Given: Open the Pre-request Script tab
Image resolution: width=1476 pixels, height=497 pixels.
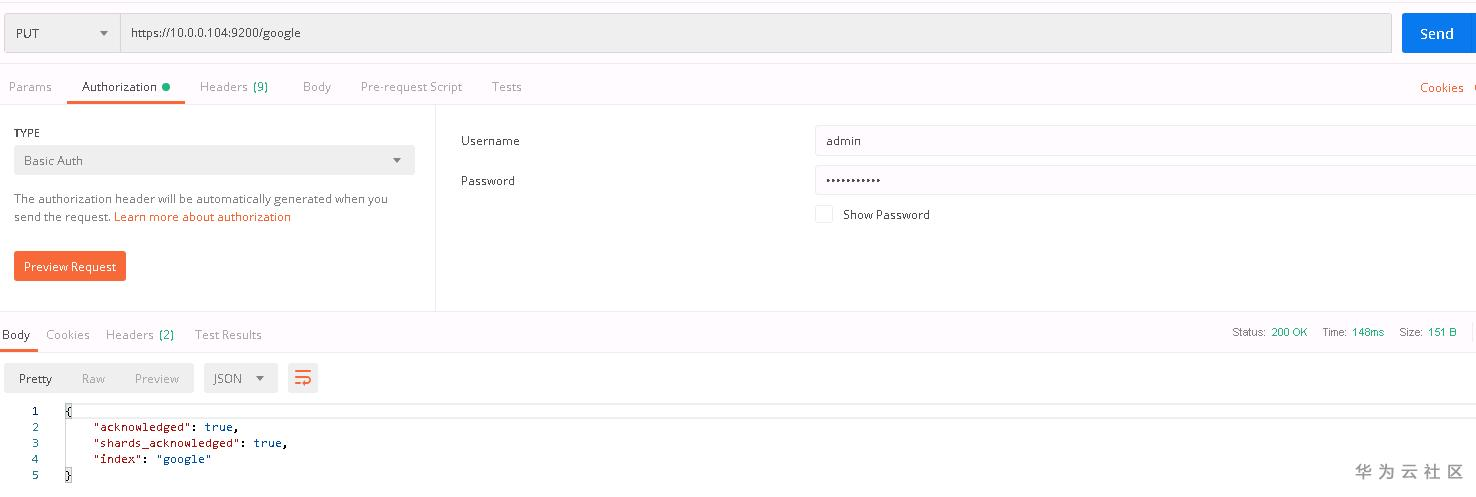Looking at the screenshot, I should click(411, 87).
